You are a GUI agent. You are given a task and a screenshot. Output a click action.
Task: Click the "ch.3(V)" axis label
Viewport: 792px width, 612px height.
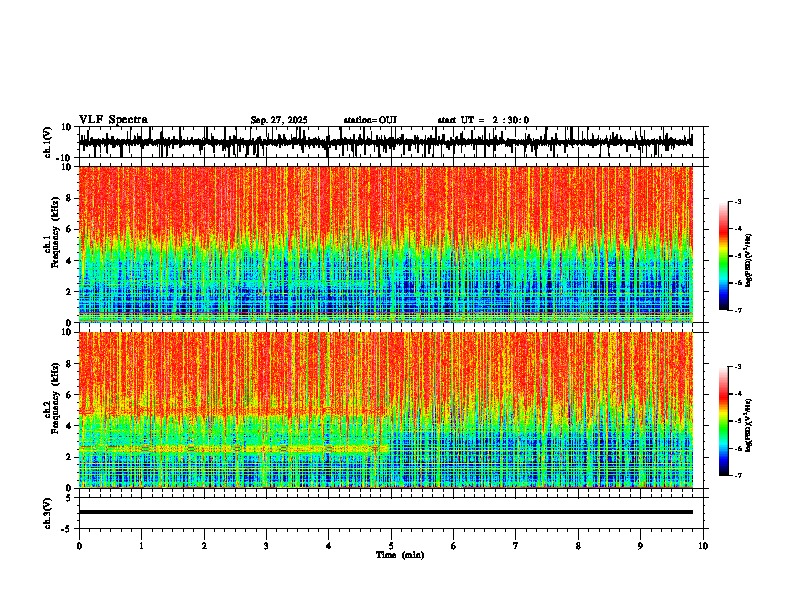click(48, 513)
